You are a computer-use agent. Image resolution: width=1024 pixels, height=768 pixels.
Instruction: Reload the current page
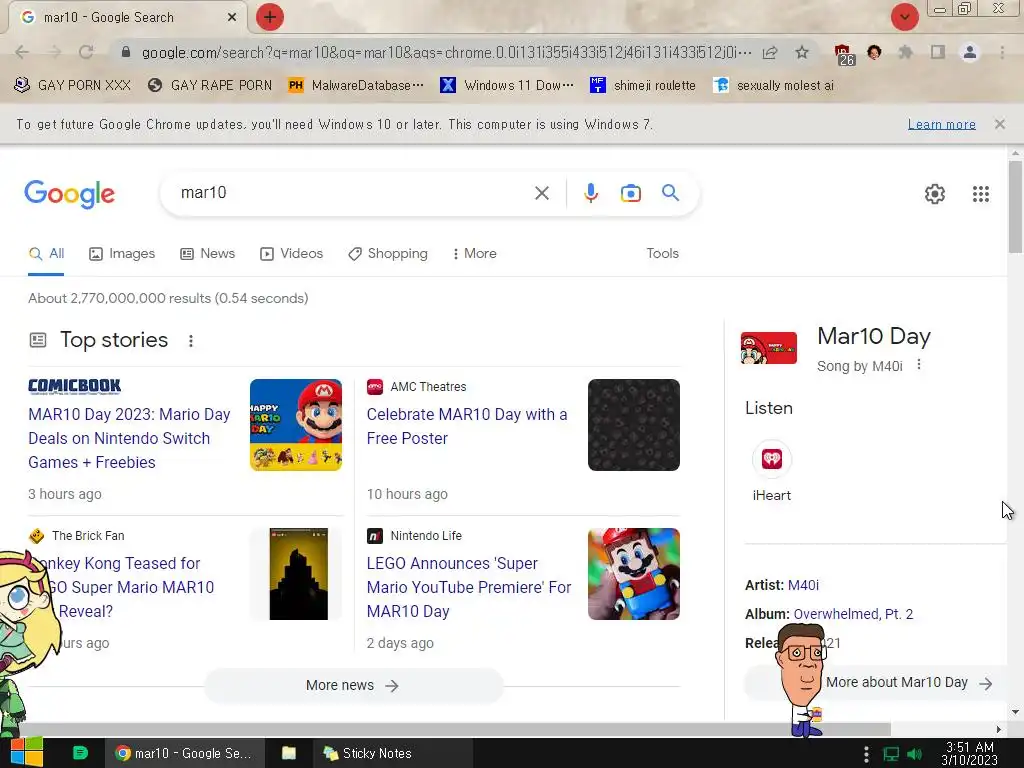point(86,52)
